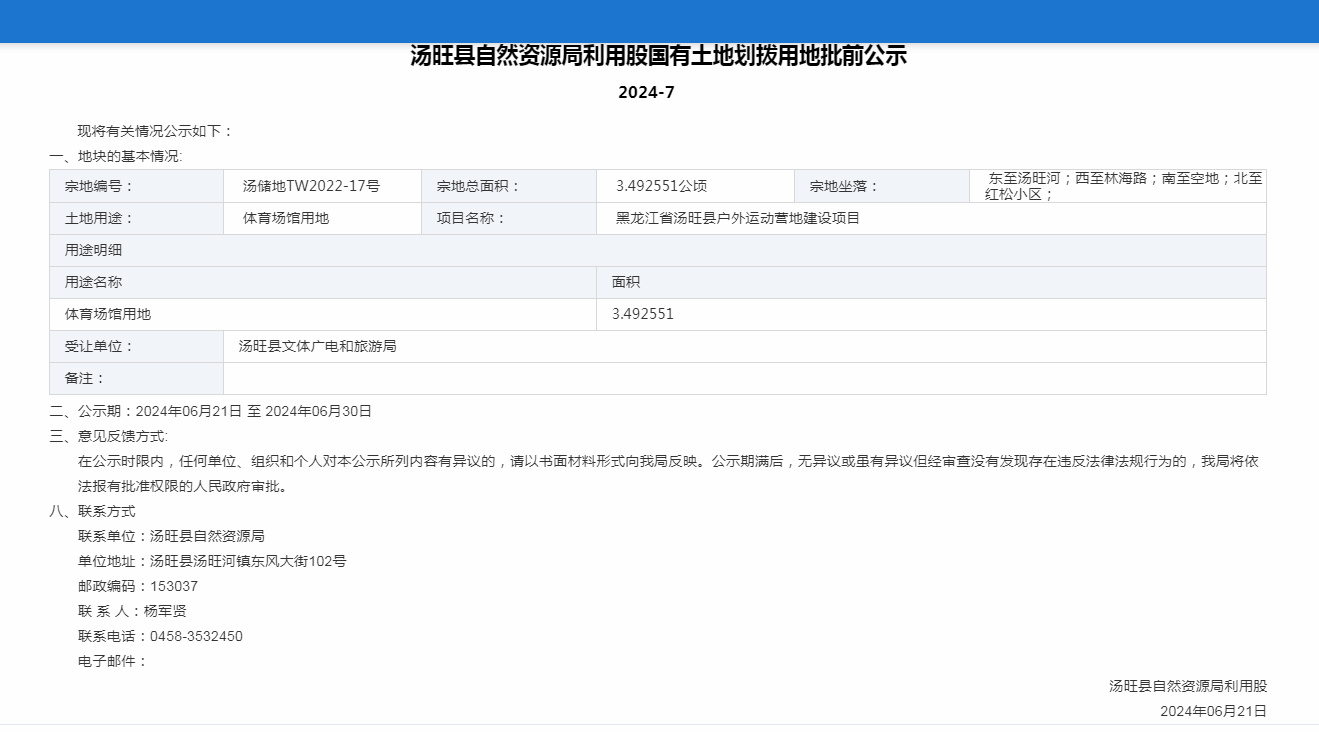Click the postal code 153037
1319x732 pixels.
[x=174, y=587]
